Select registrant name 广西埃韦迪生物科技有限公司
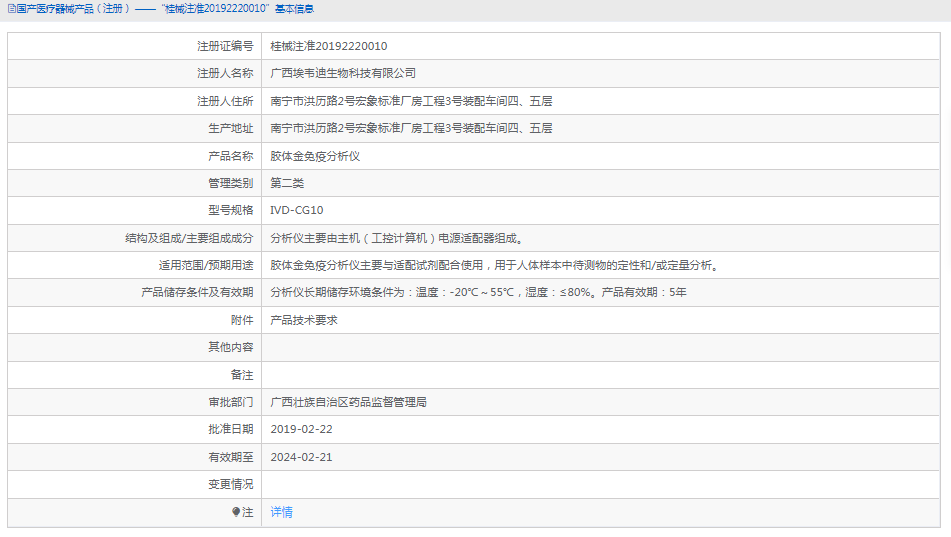The height and width of the screenshot is (537, 951). pyautogui.click(x=343, y=73)
